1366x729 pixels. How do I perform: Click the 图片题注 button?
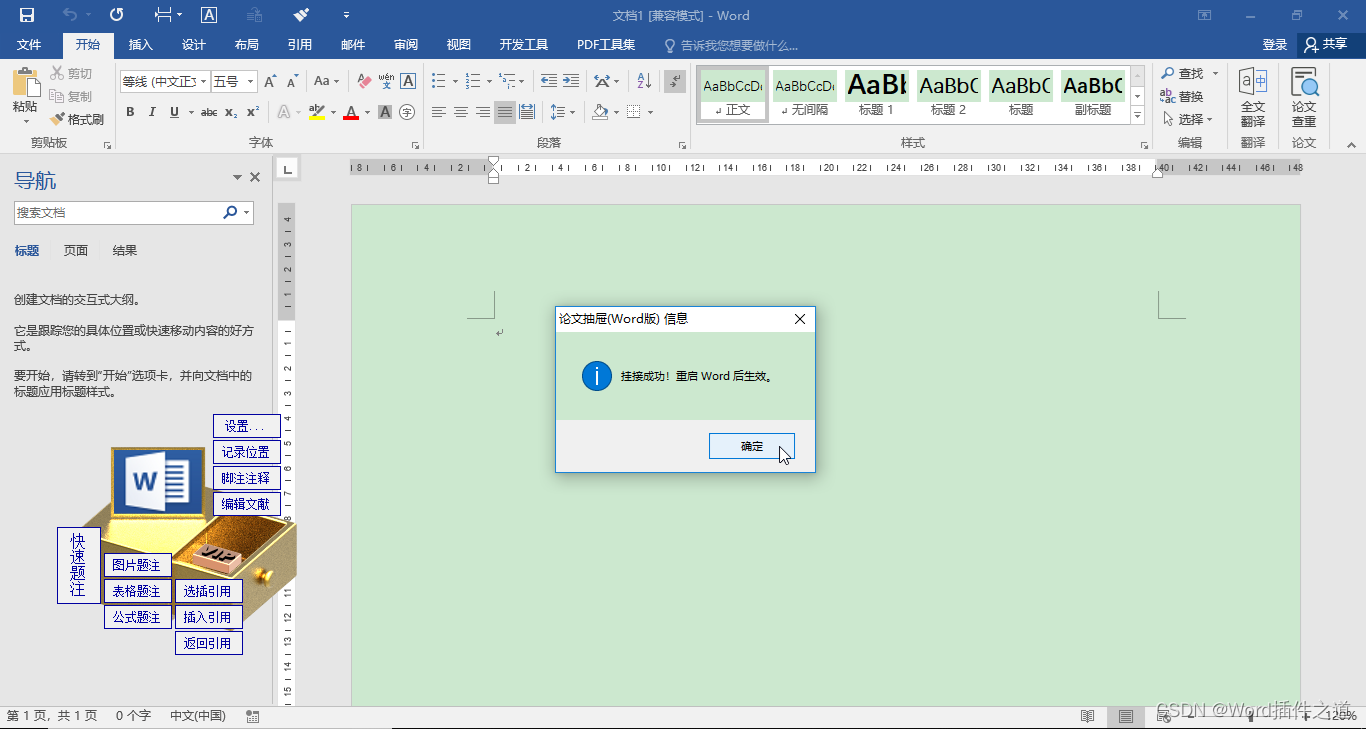coord(137,566)
